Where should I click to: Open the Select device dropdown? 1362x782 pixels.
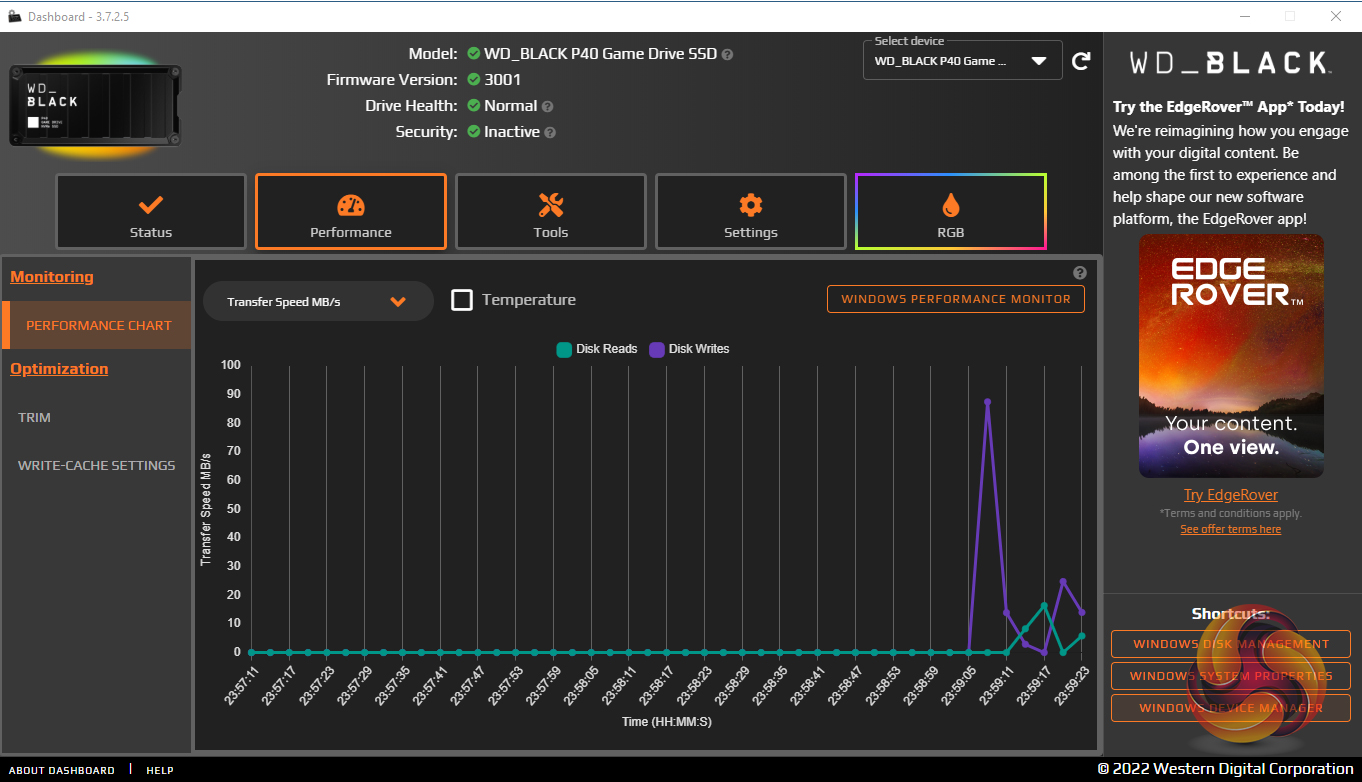pos(962,61)
